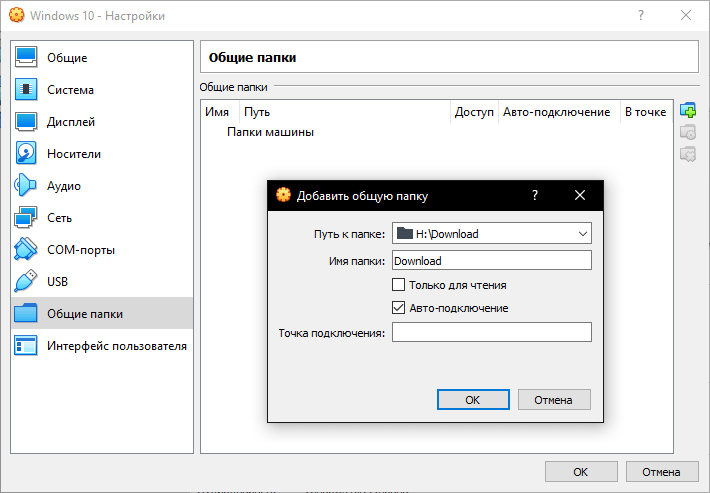Open the Аудио settings section
This screenshot has height=493, width=710.
102,186
